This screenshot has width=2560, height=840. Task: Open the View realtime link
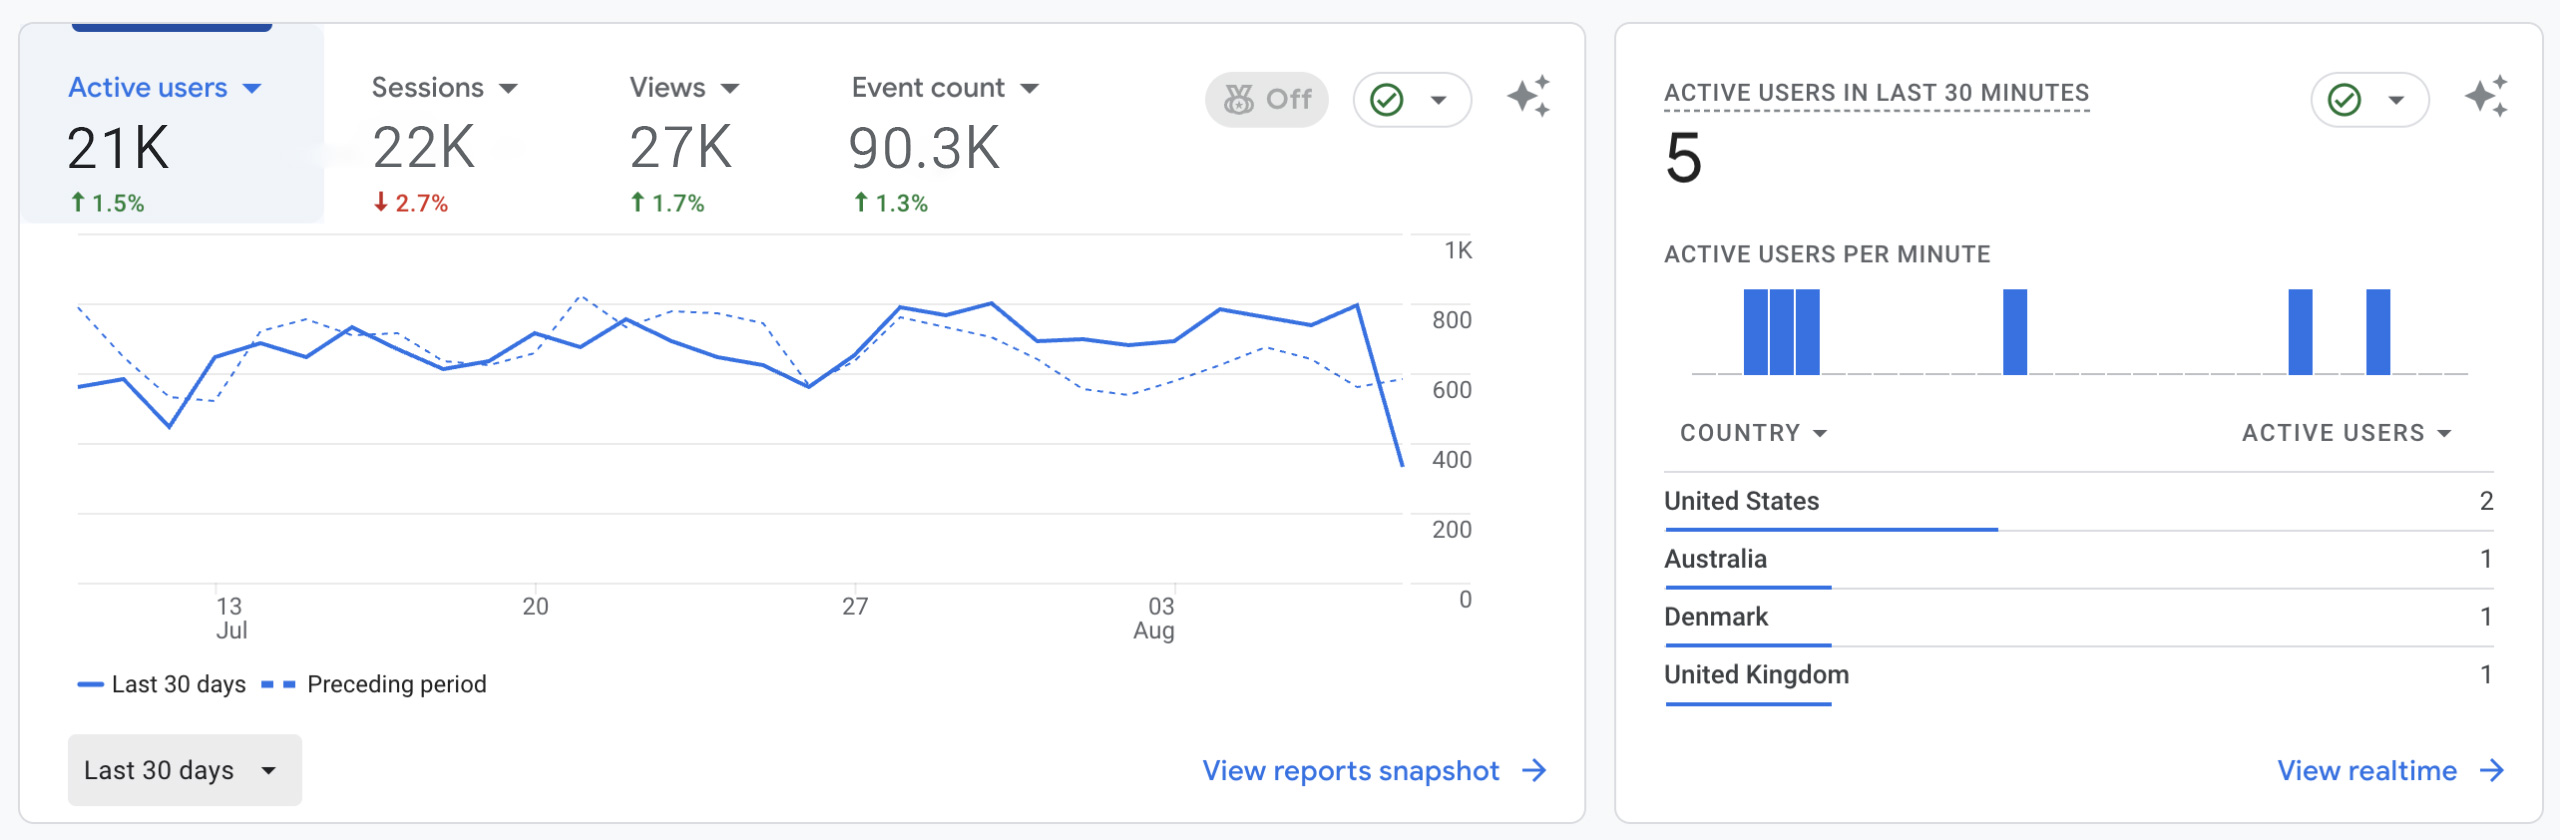point(2366,770)
